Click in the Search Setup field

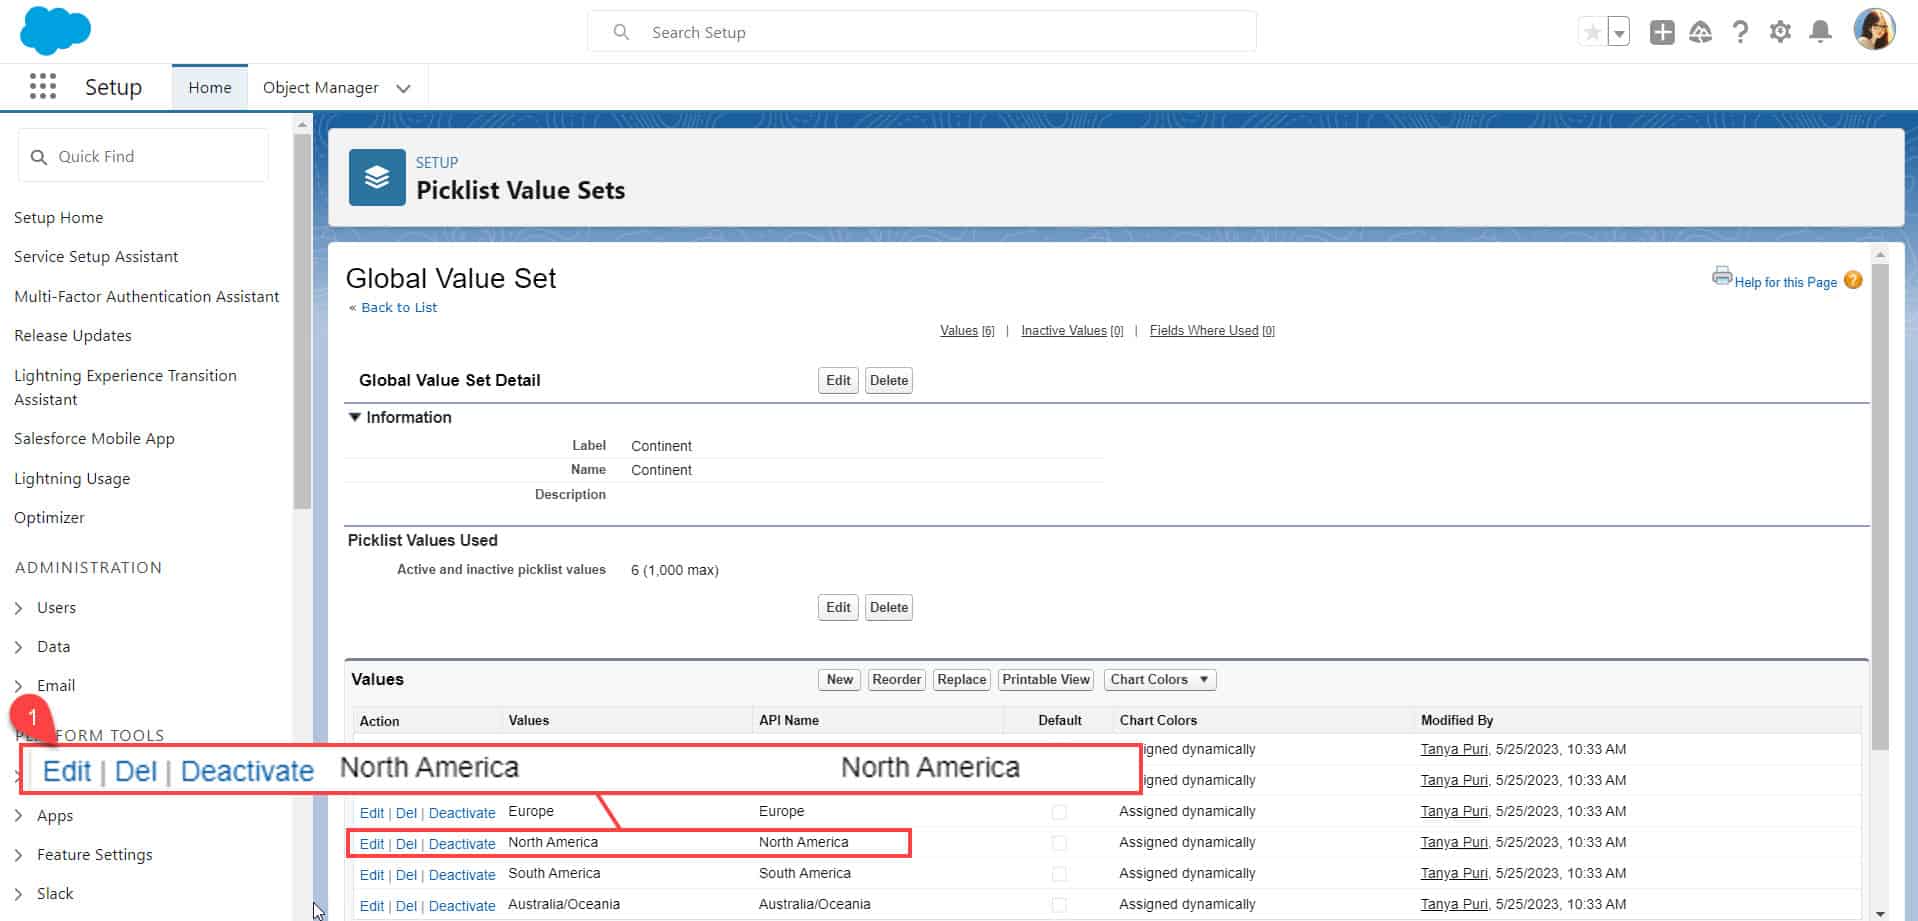(x=921, y=31)
